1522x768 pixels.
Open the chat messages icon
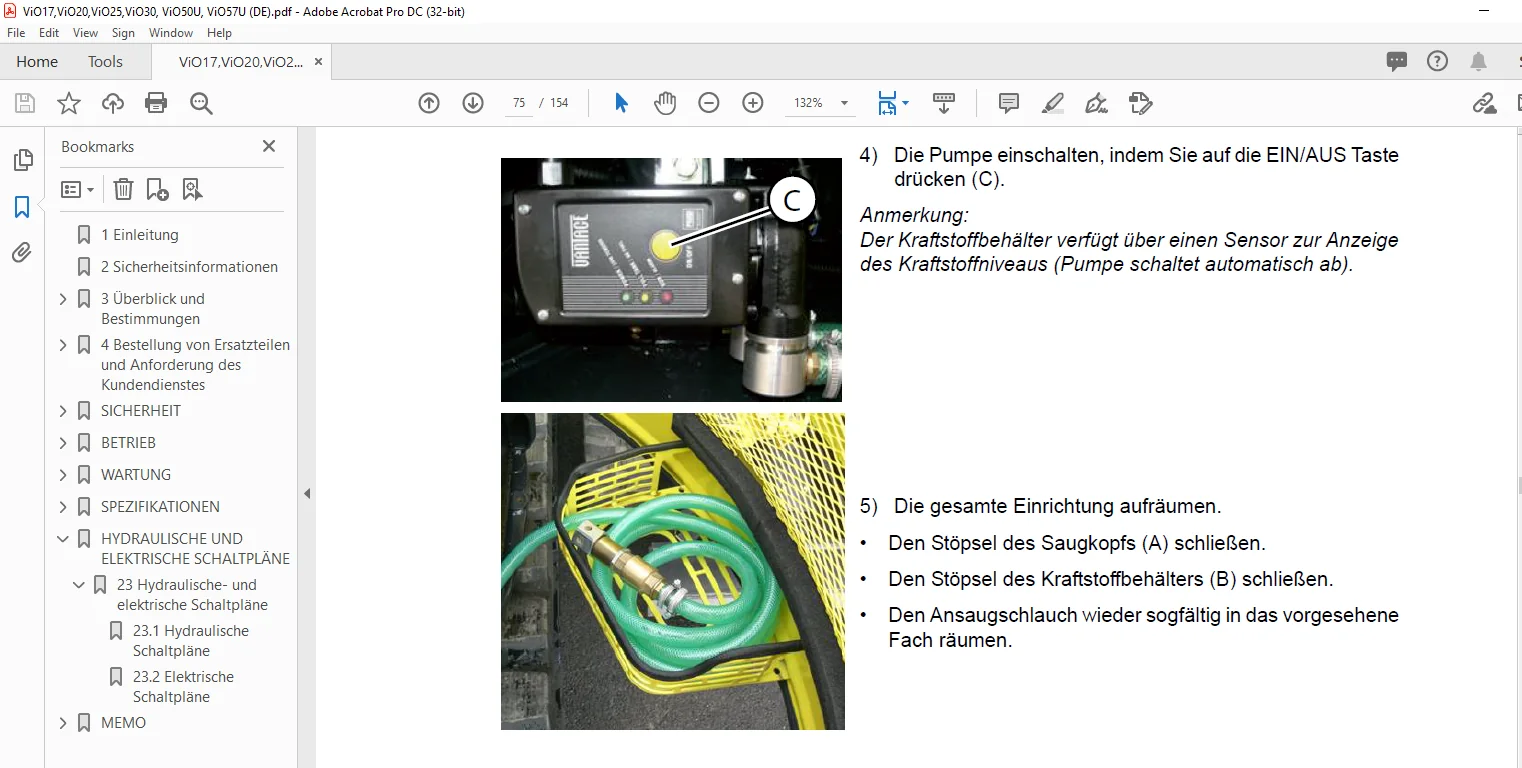click(1397, 61)
